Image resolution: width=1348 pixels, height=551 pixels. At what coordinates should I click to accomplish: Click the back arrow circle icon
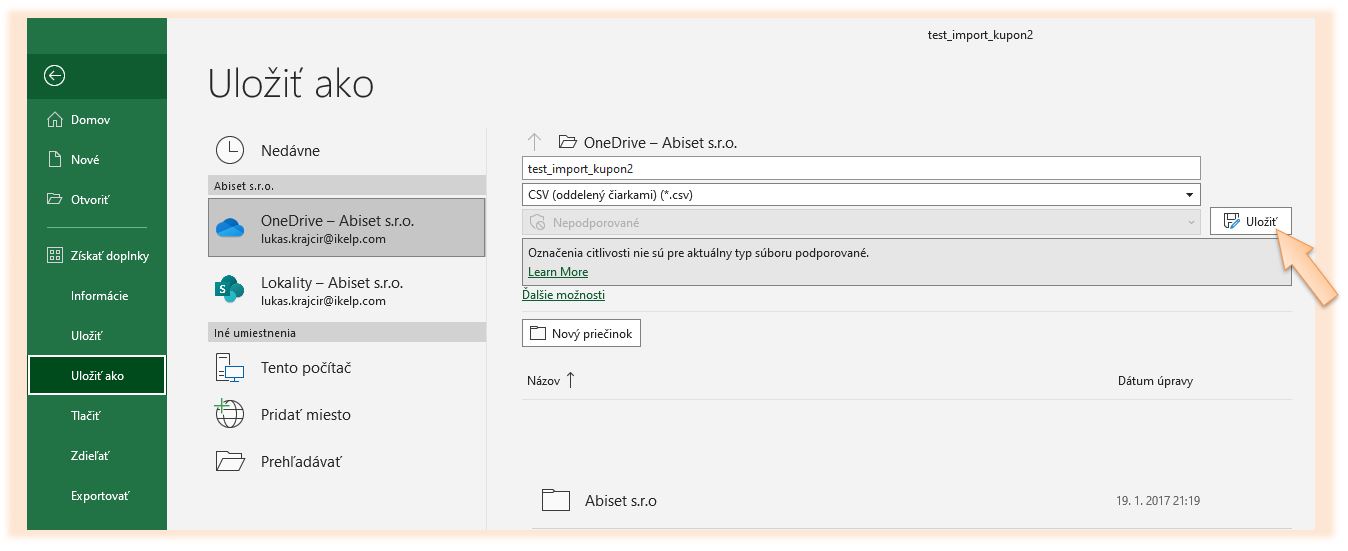pos(55,76)
